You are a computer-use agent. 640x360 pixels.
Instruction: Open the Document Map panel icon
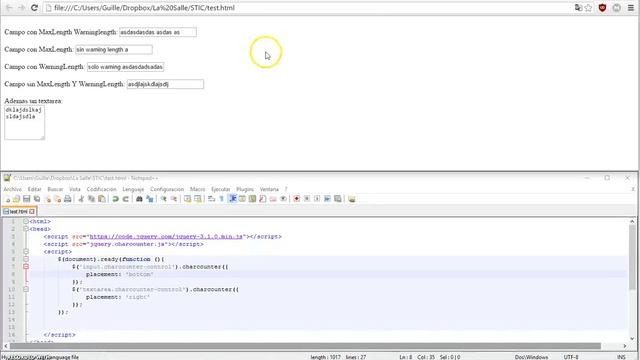coord(253,199)
